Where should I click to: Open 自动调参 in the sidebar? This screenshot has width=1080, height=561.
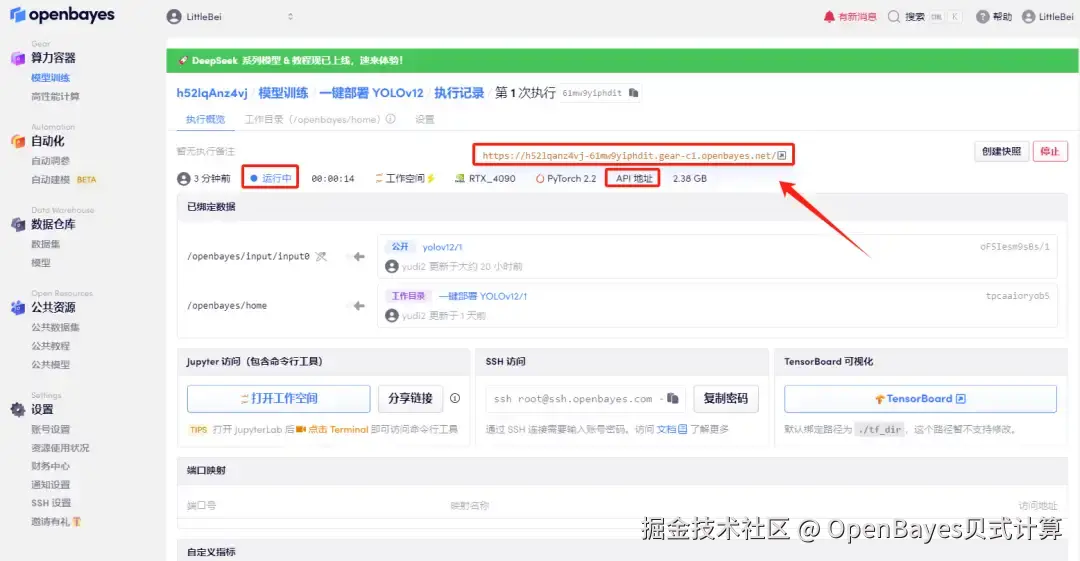tap(50, 161)
